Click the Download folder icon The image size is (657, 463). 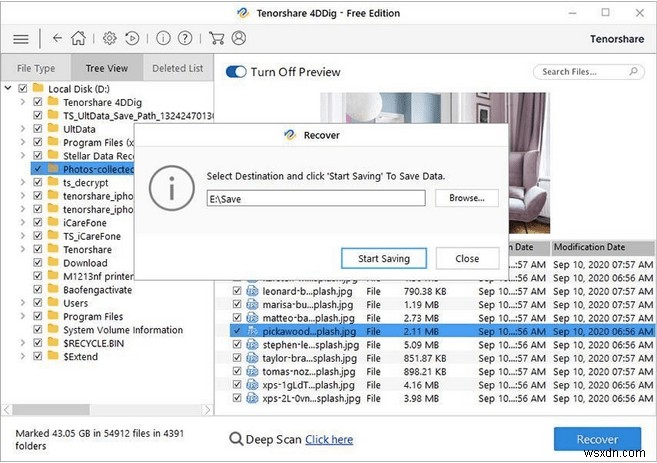53,262
